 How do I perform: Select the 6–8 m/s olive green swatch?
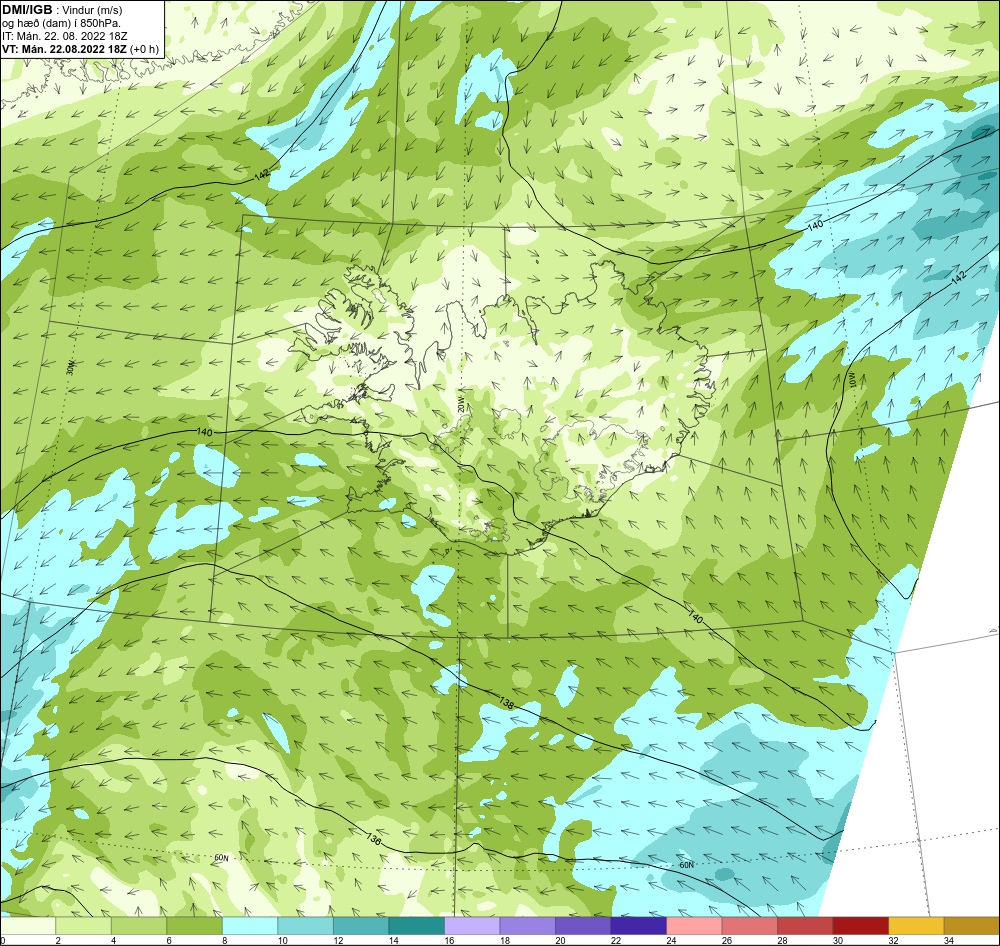pyautogui.click(x=195, y=926)
